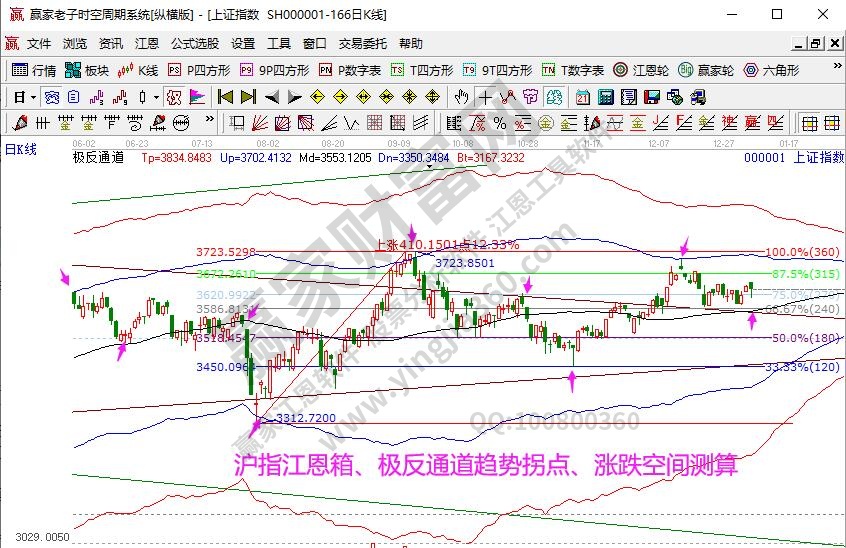The width and height of the screenshot is (846, 548).
Task: Expand the 日 period dropdown arrow
Action: click(33, 97)
